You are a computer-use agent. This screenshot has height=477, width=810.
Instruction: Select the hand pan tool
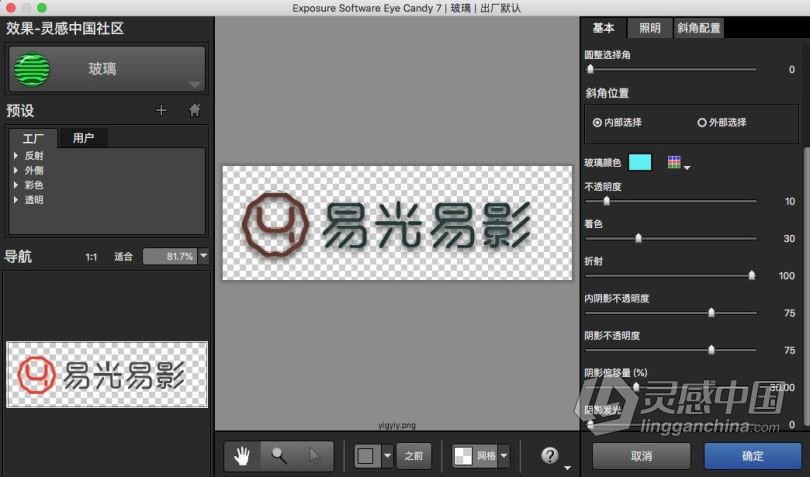pos(242,456)
